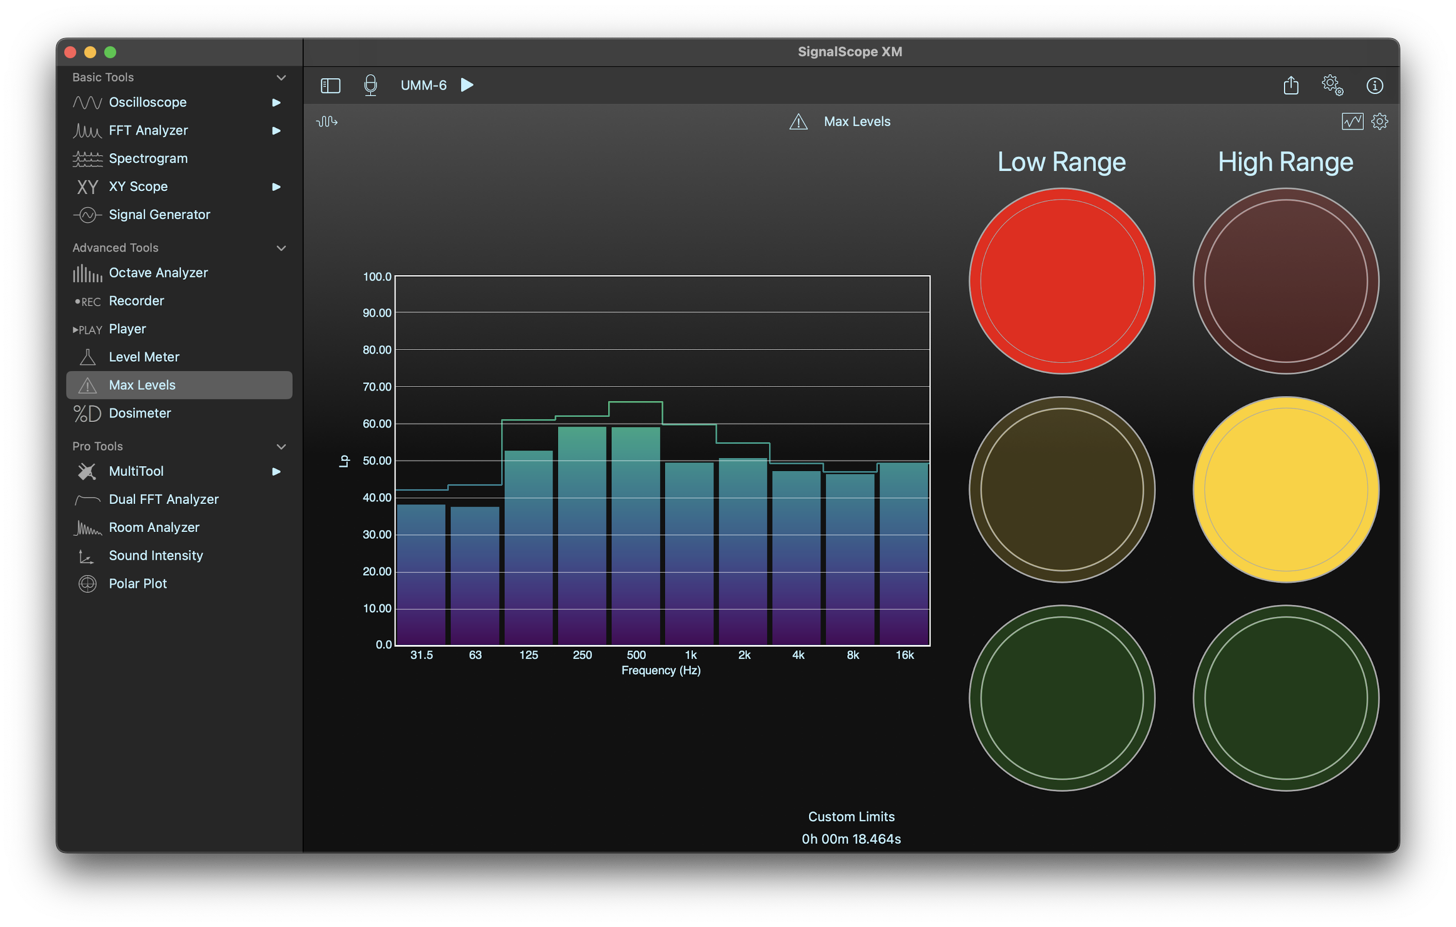Image resolution: width=1456 pixels, height=927 pixels.
Task: Click the Octave Analyzer bars icon
Action: point(87,273)
